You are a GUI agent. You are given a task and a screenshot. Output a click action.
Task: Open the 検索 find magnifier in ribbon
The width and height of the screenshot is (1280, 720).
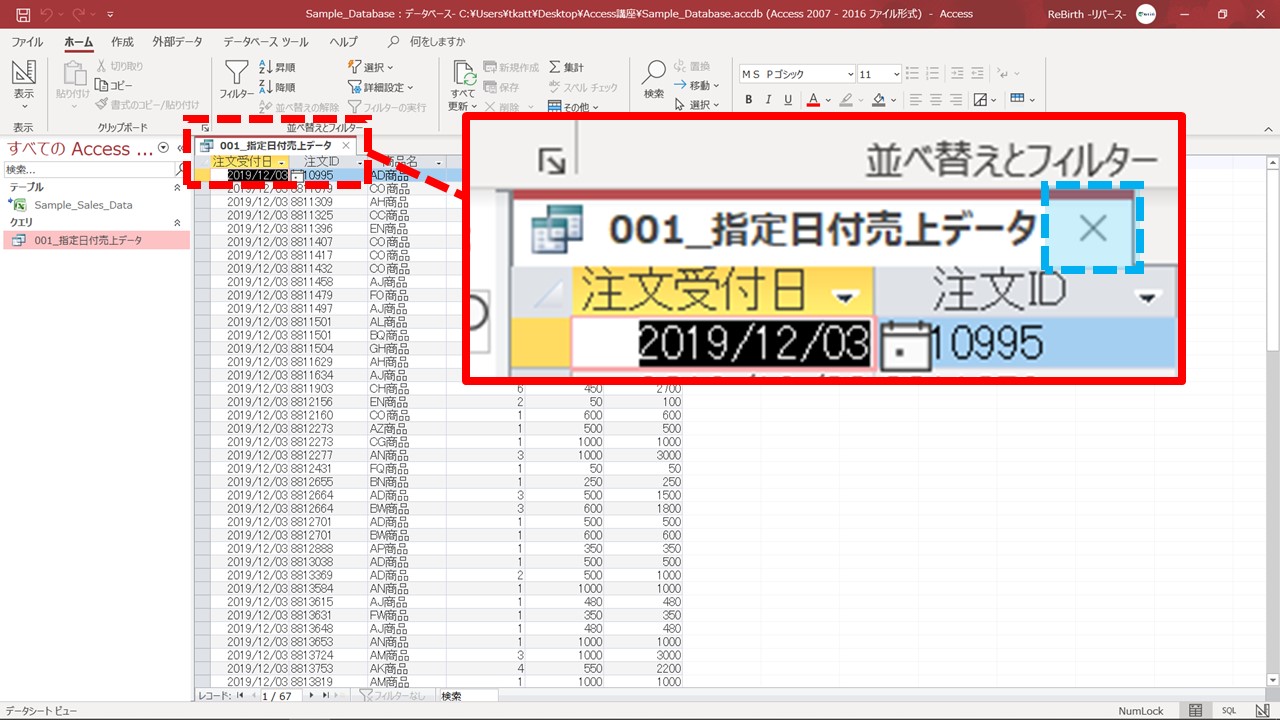653,77
